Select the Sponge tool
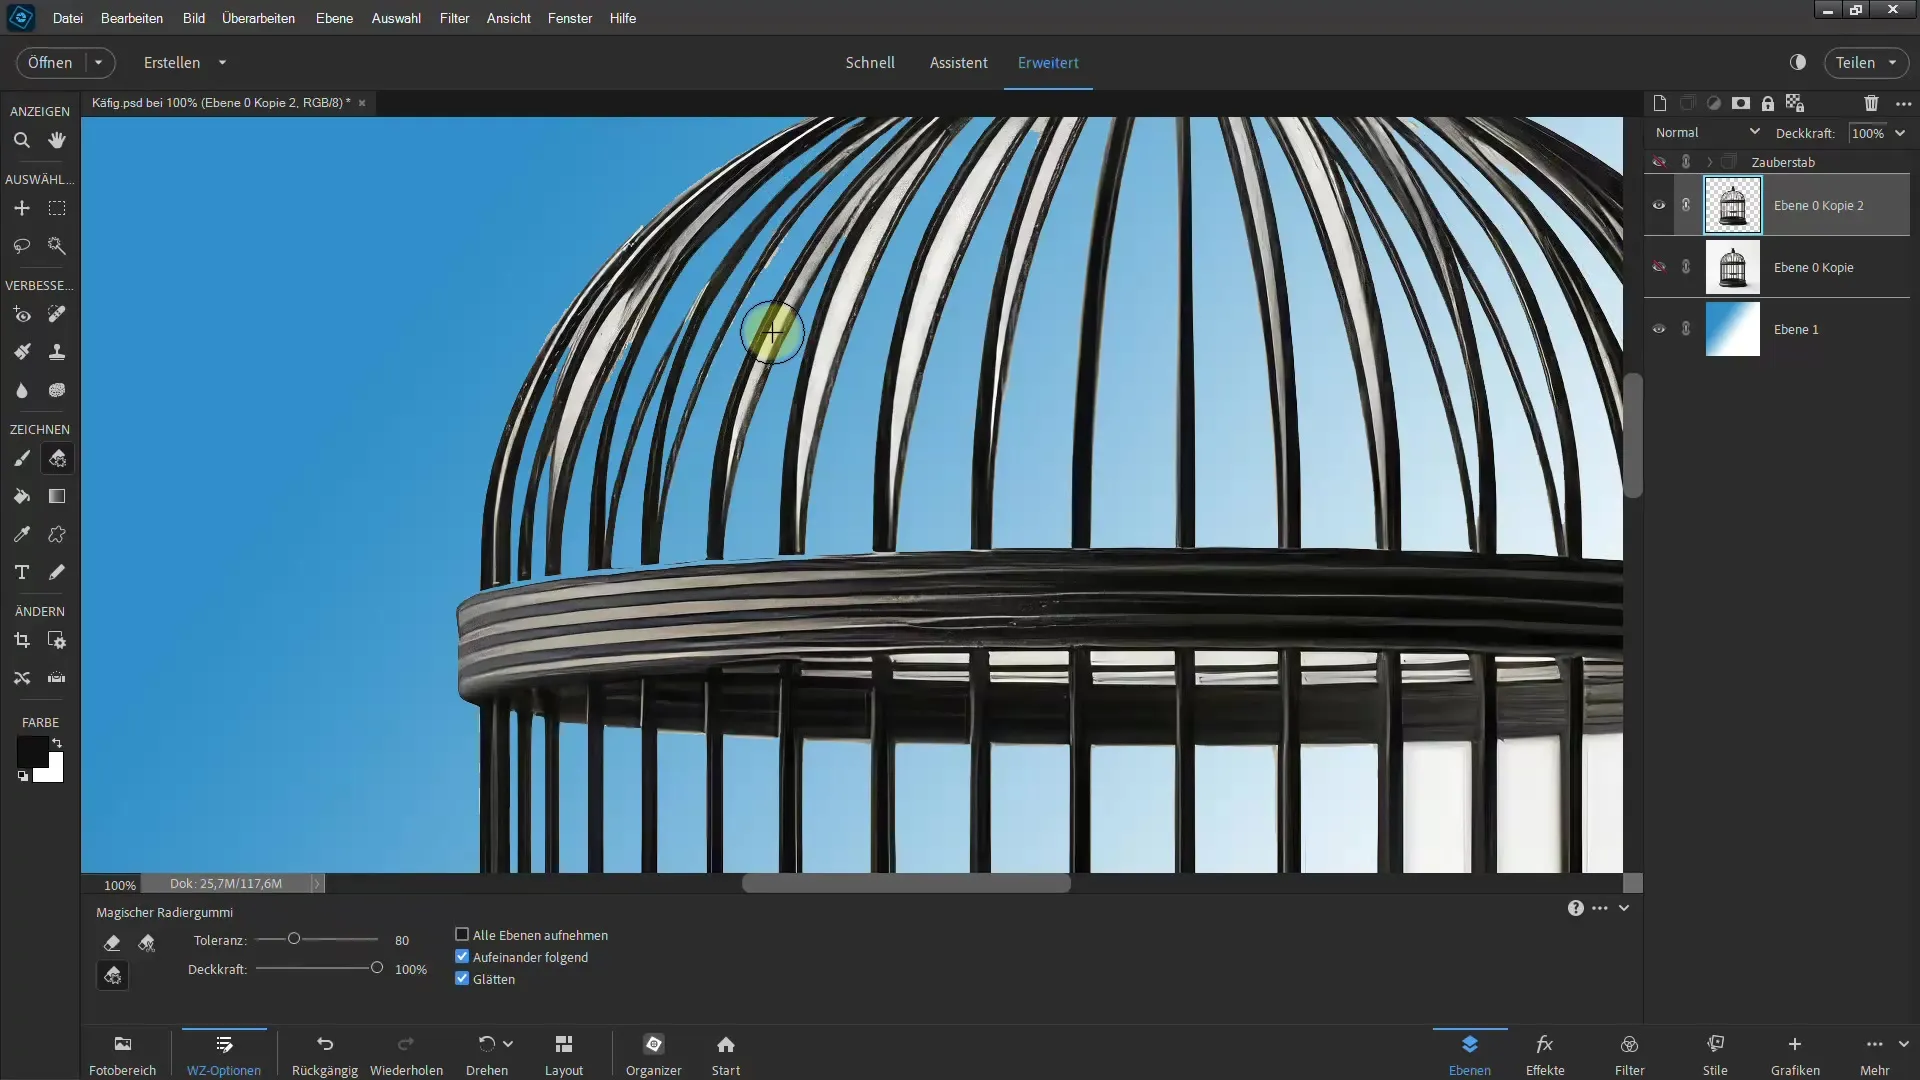 [57, 390]
